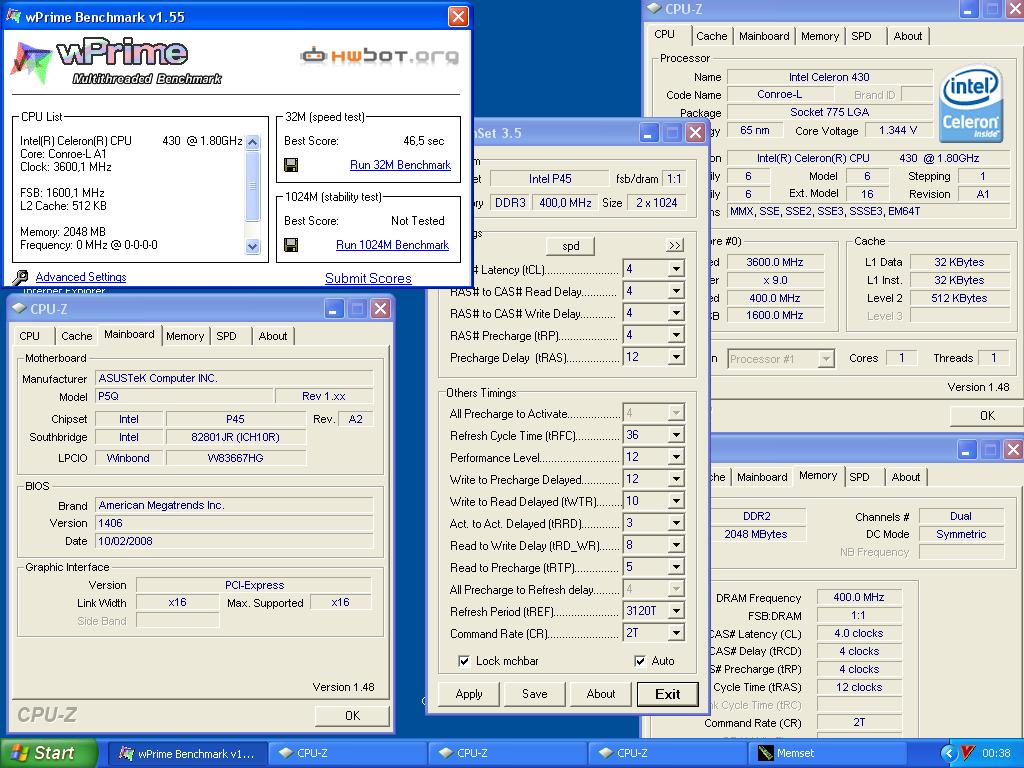The height and width of the screenshot is (768, 1024).
Task: Click the Run 32M Benchmark link
Action: point(400,165)
